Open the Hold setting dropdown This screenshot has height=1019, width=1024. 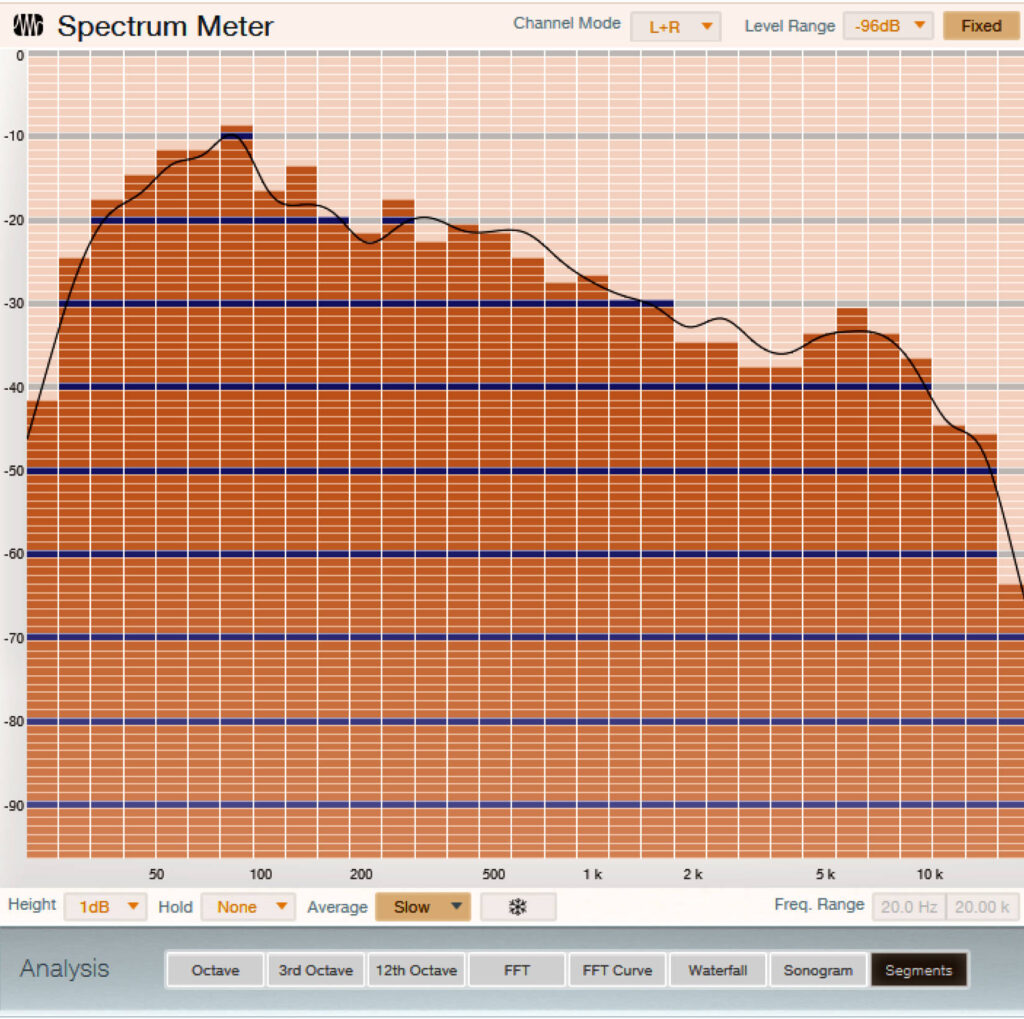click(247, 907)
